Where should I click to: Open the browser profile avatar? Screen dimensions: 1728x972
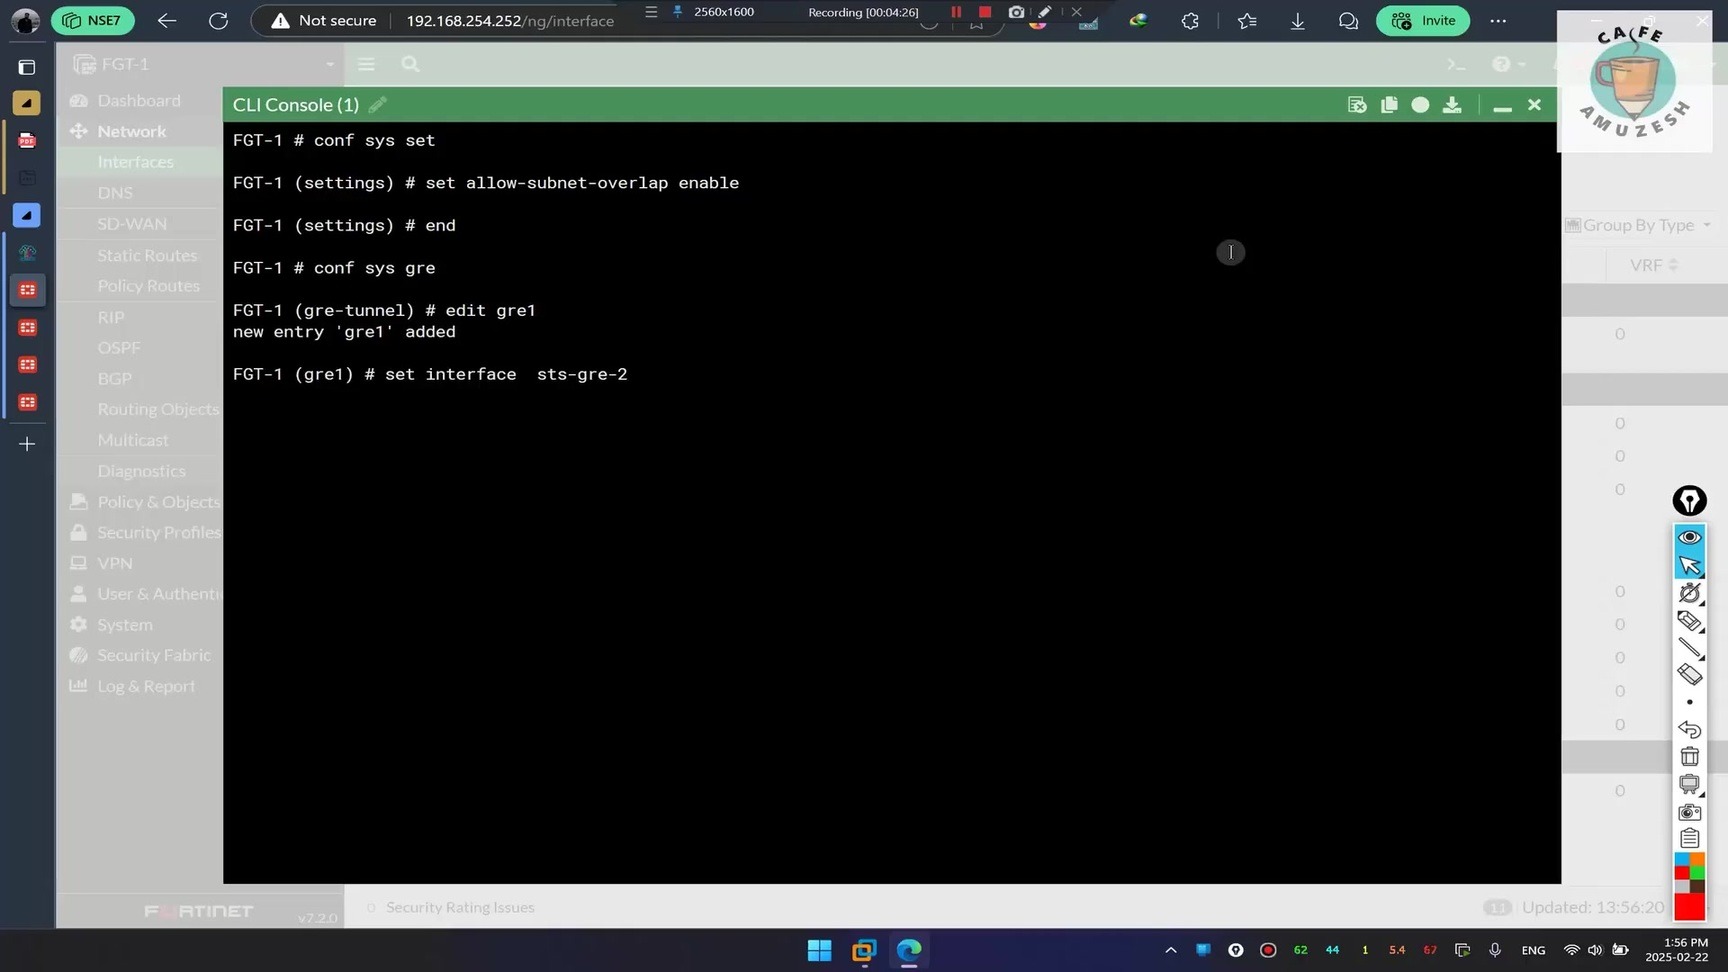tap(25, 20)
